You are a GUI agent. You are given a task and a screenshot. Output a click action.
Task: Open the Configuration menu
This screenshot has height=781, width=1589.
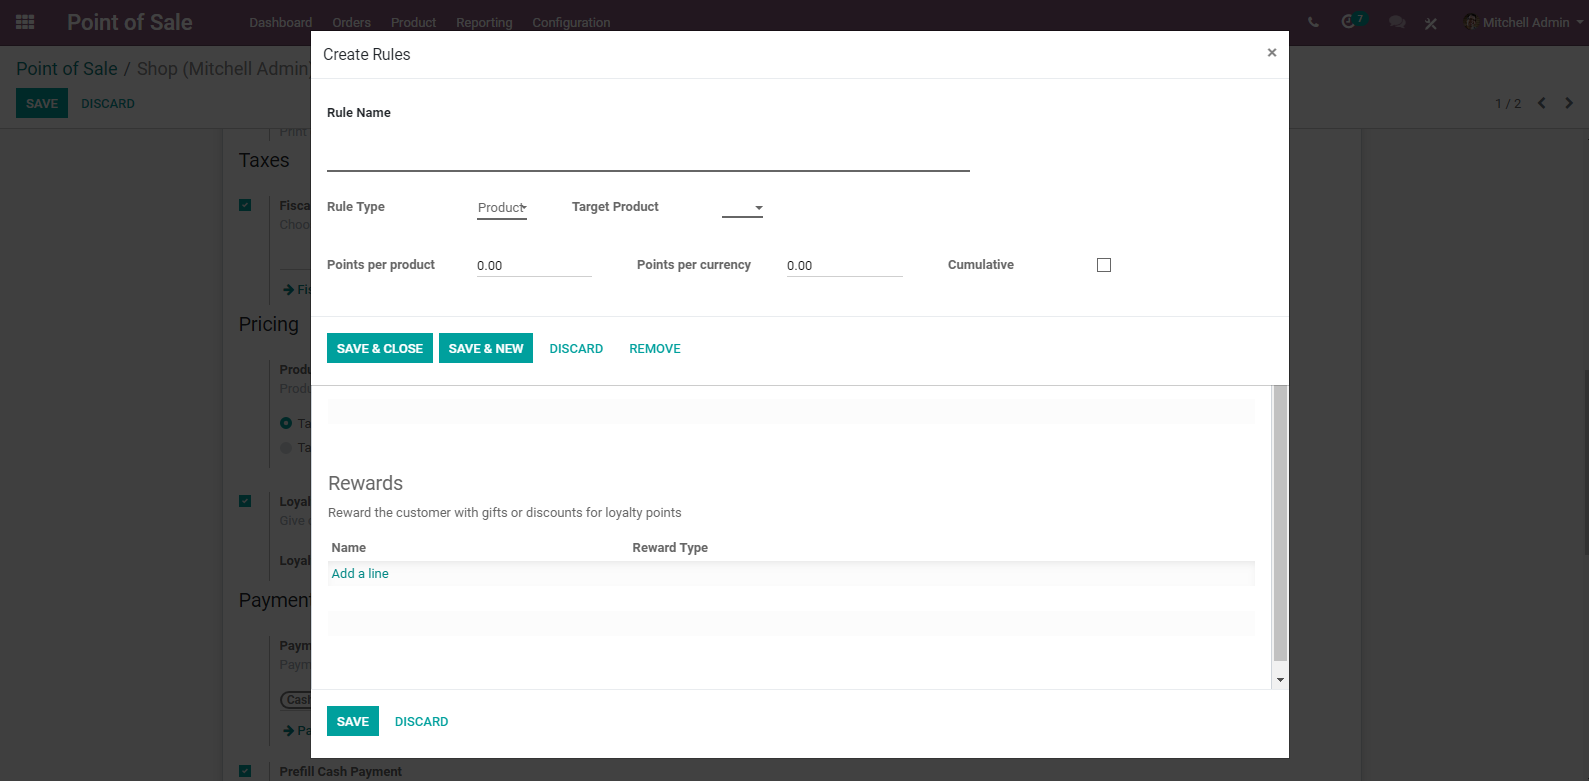[571, 22]
